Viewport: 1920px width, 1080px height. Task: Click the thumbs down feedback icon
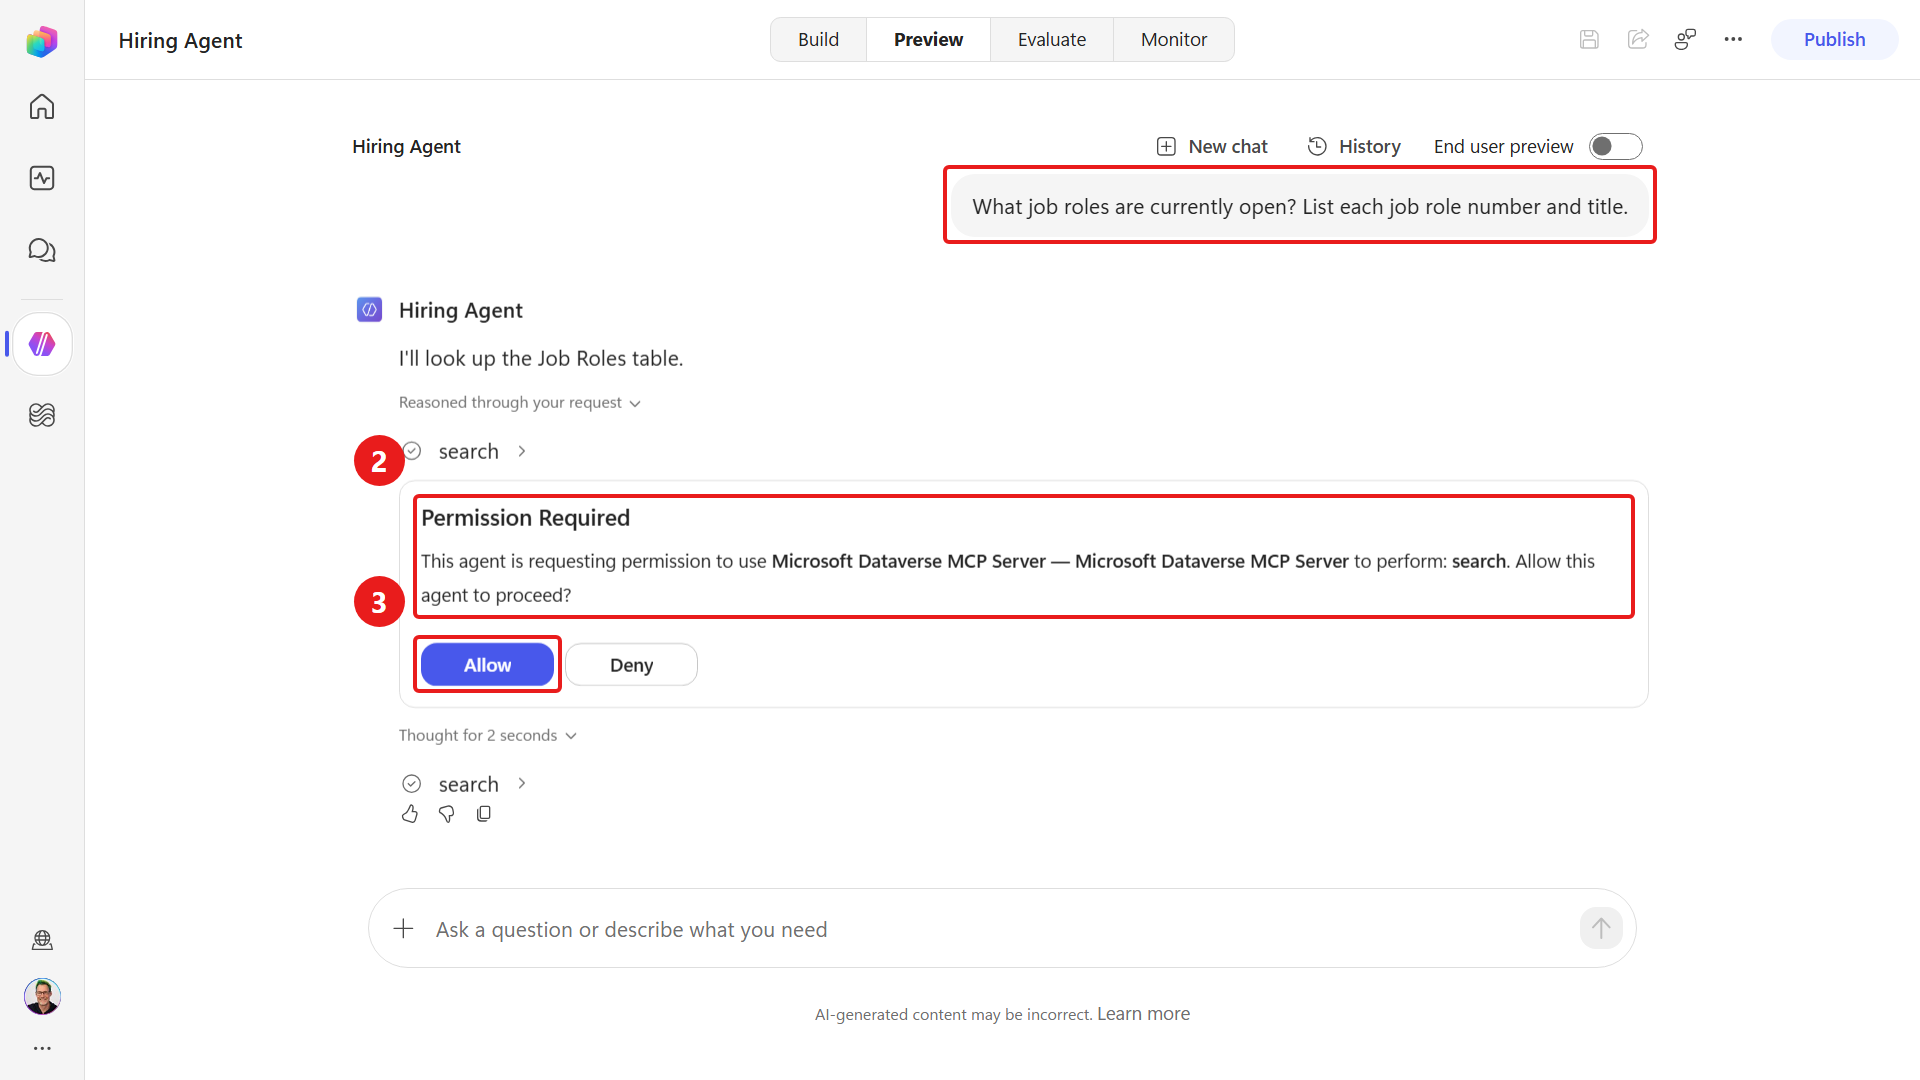pyautogui.click(x=447, y=814)
